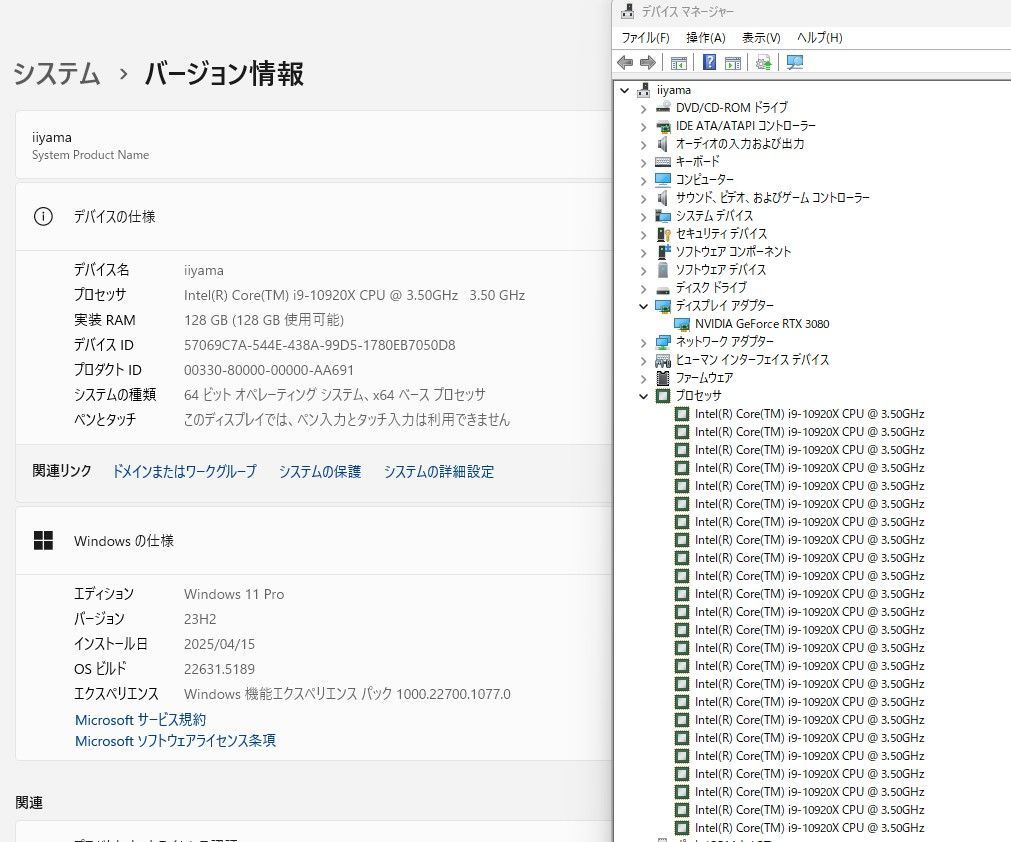Expand the キーボード device category

point(643,162)
